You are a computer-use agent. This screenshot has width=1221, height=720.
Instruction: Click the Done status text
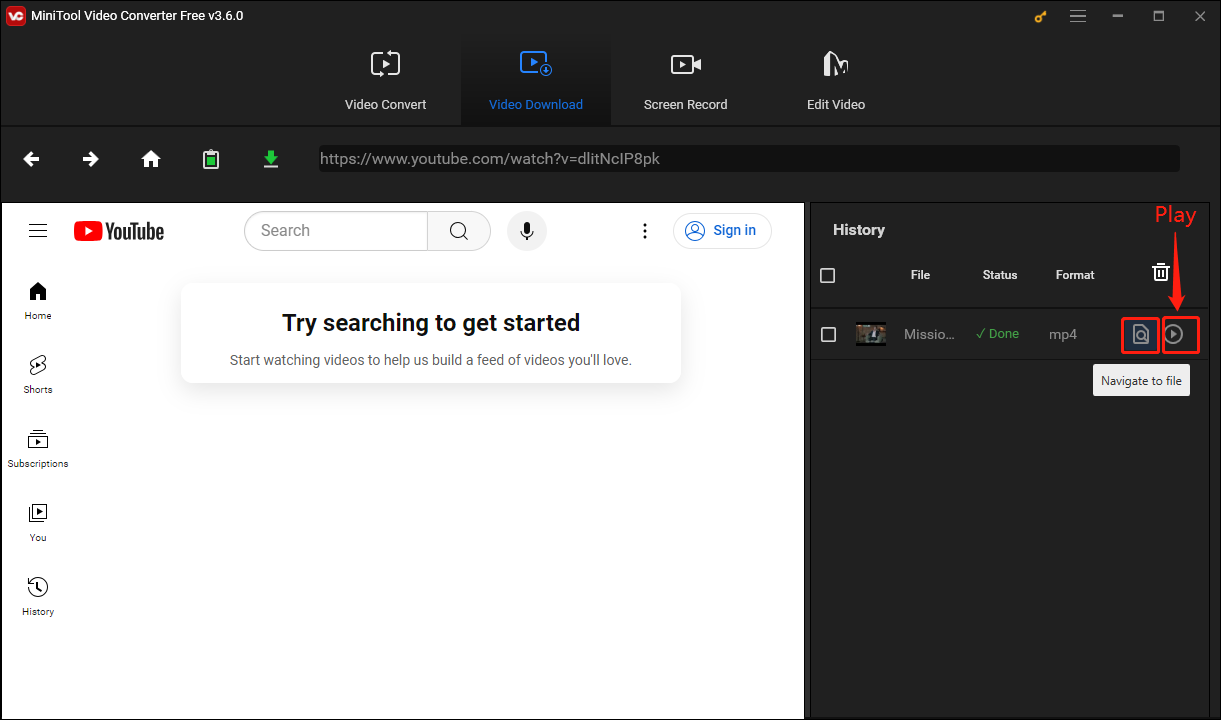pos(998,334)
